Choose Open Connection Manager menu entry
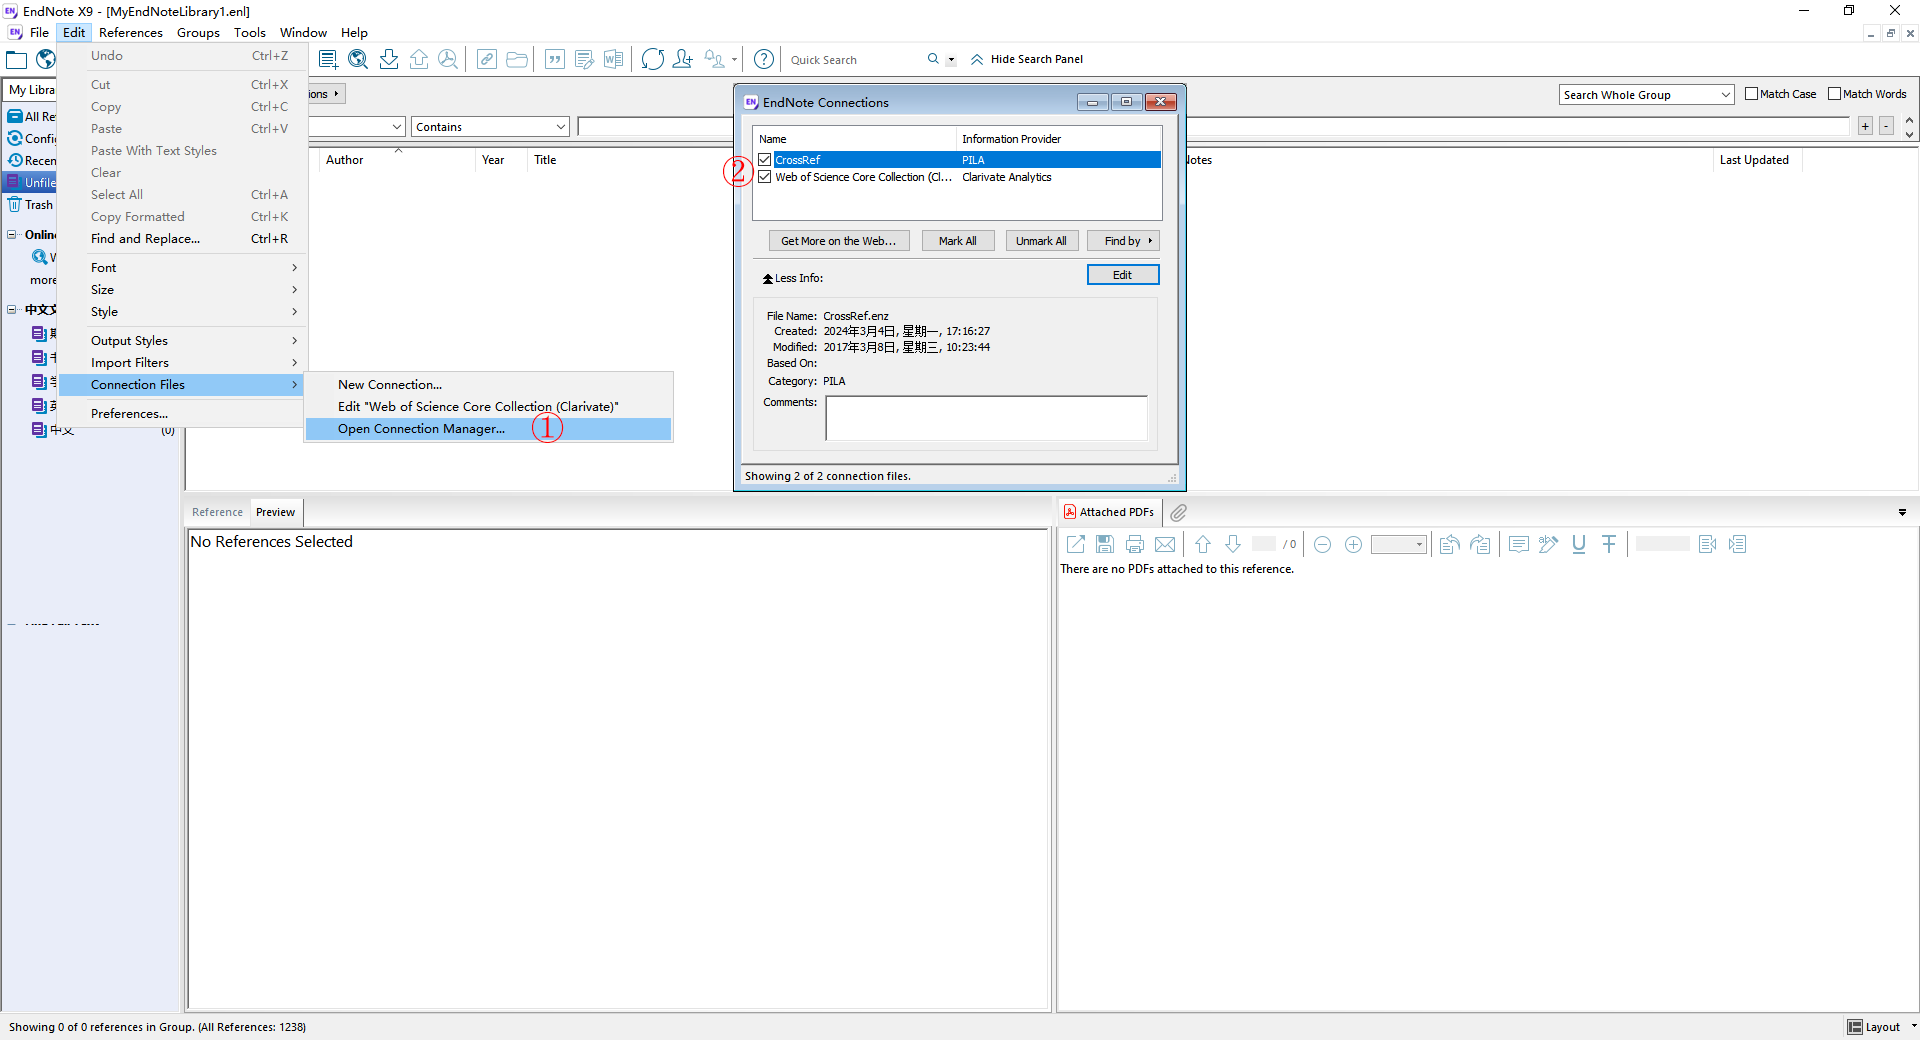Image resolution: width=1920 pixels, height=1040 pixels. click(488, 429)
